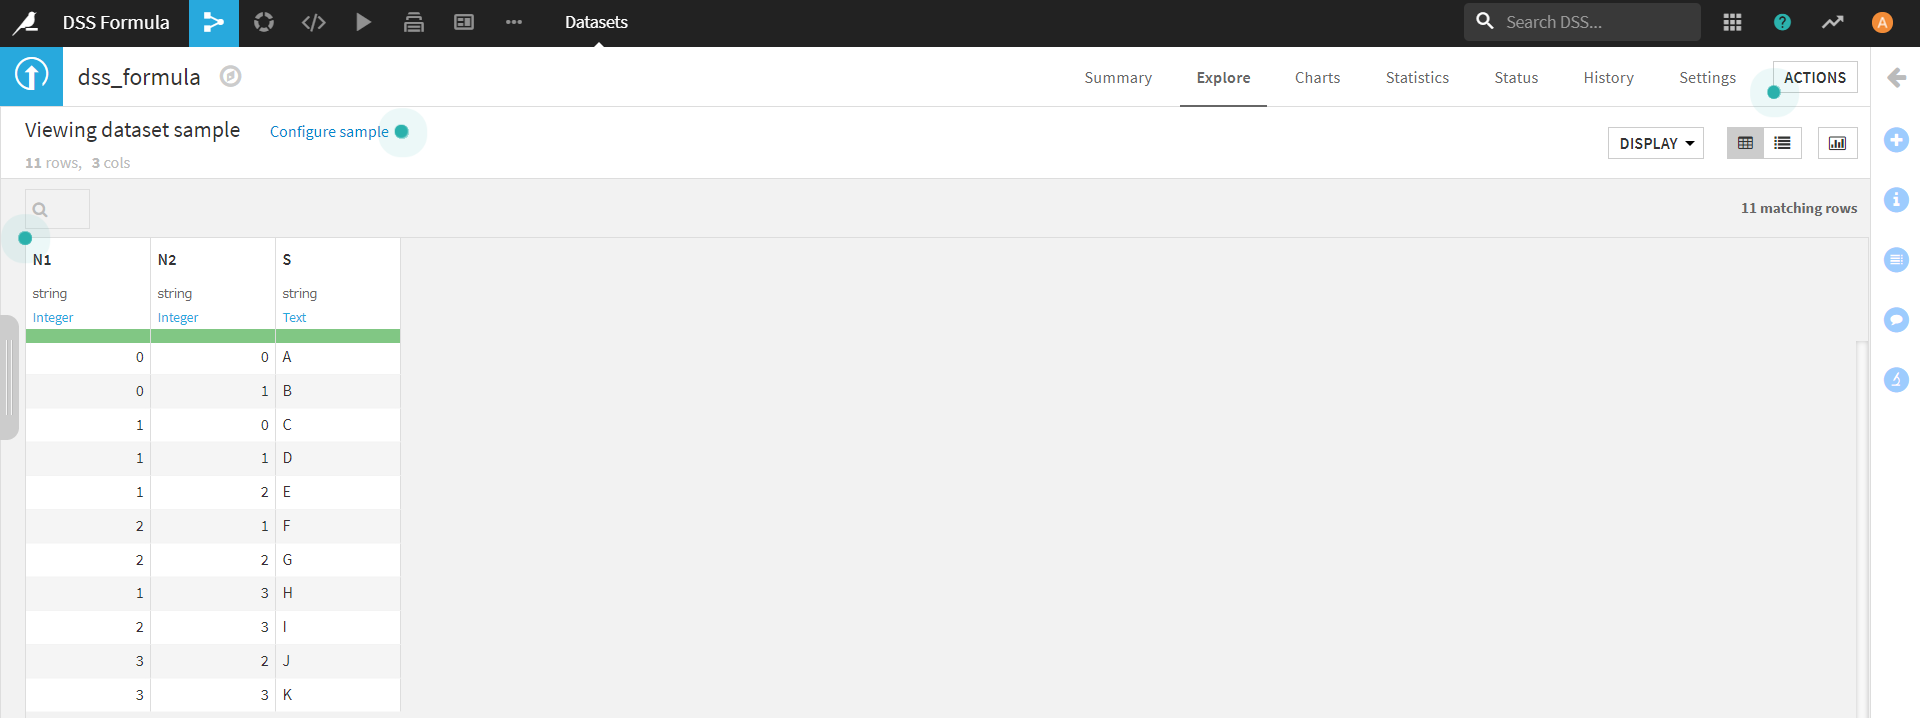Open the more options ellipsis menu
This screenshot has width=1920, height=718.
point(514,22)
